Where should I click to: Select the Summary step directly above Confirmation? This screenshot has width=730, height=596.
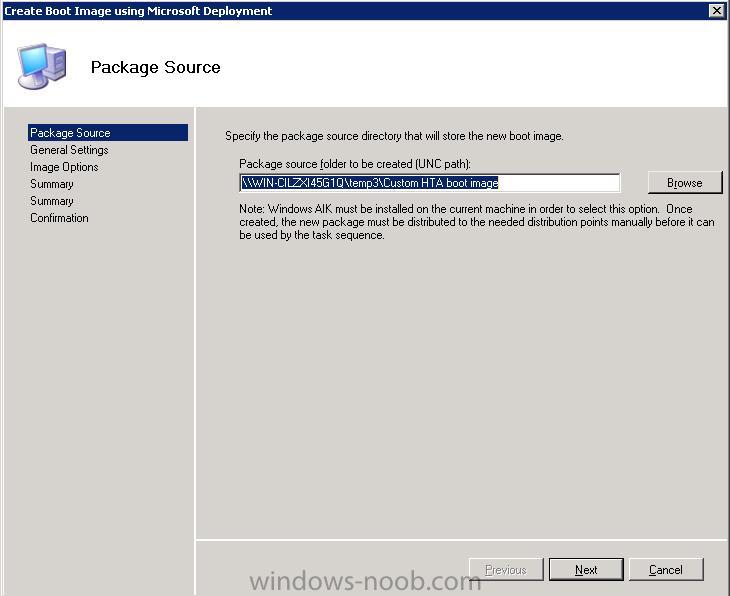[x=52, y=201]
